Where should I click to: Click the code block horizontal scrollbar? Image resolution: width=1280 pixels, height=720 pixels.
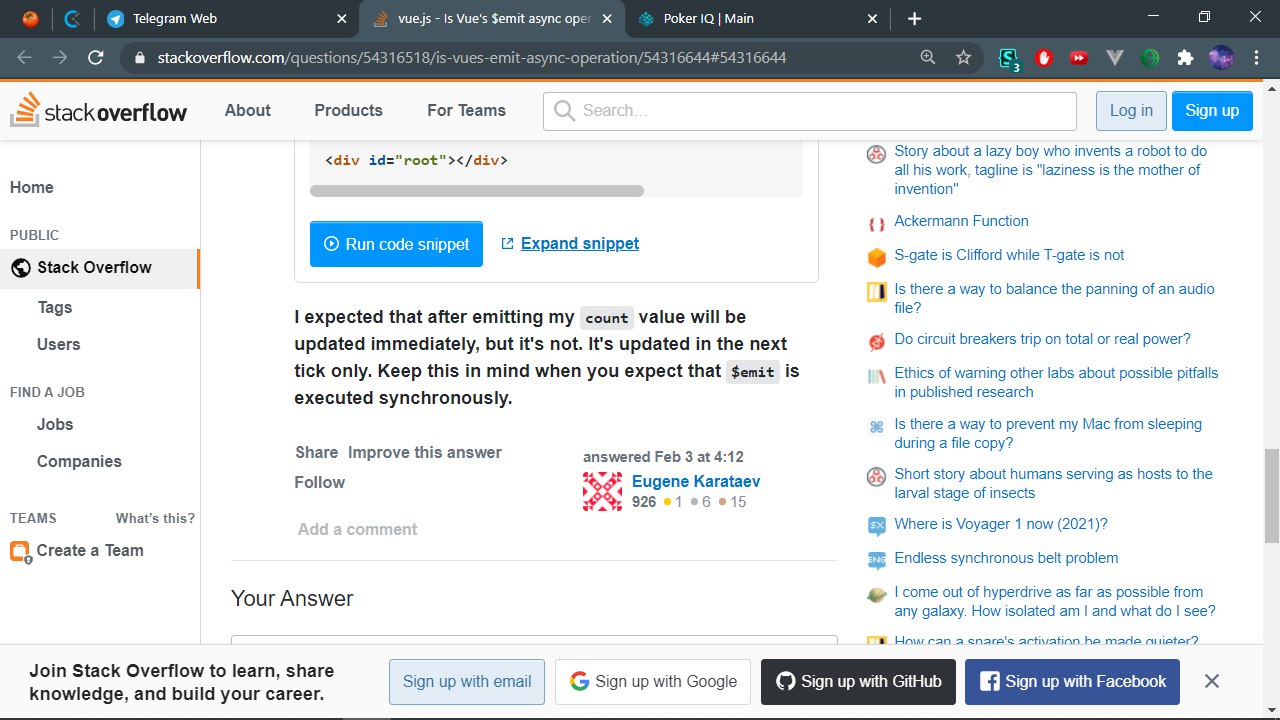(x=477, y=190)
